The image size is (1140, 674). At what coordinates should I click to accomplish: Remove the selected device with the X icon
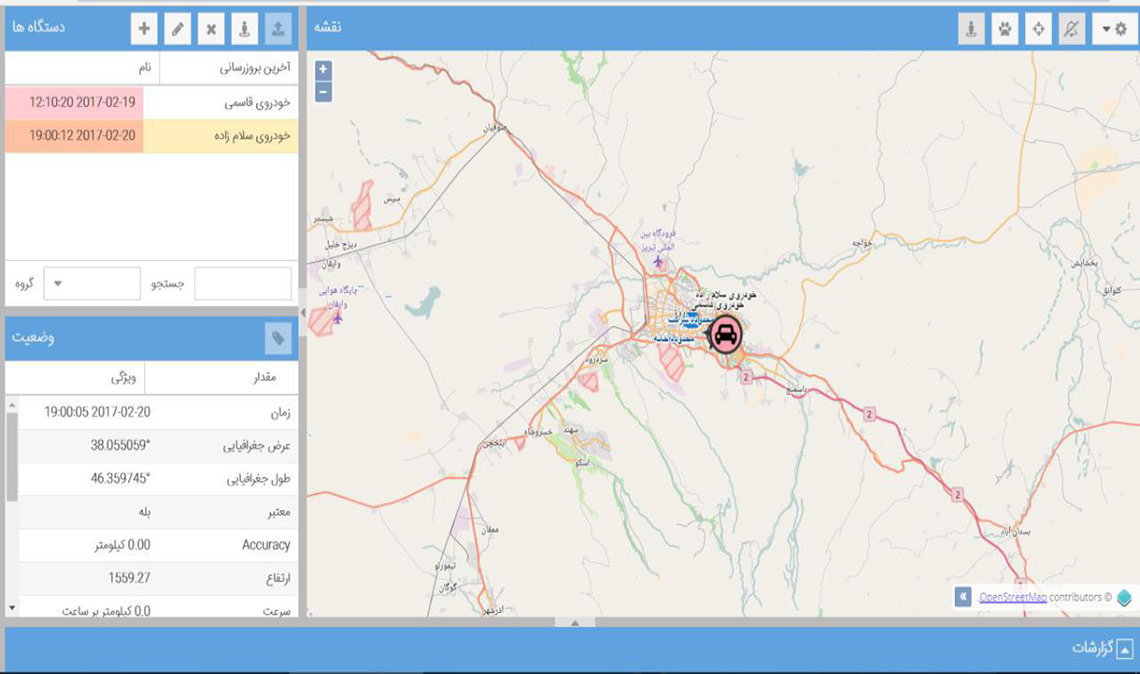click(211, 28)
